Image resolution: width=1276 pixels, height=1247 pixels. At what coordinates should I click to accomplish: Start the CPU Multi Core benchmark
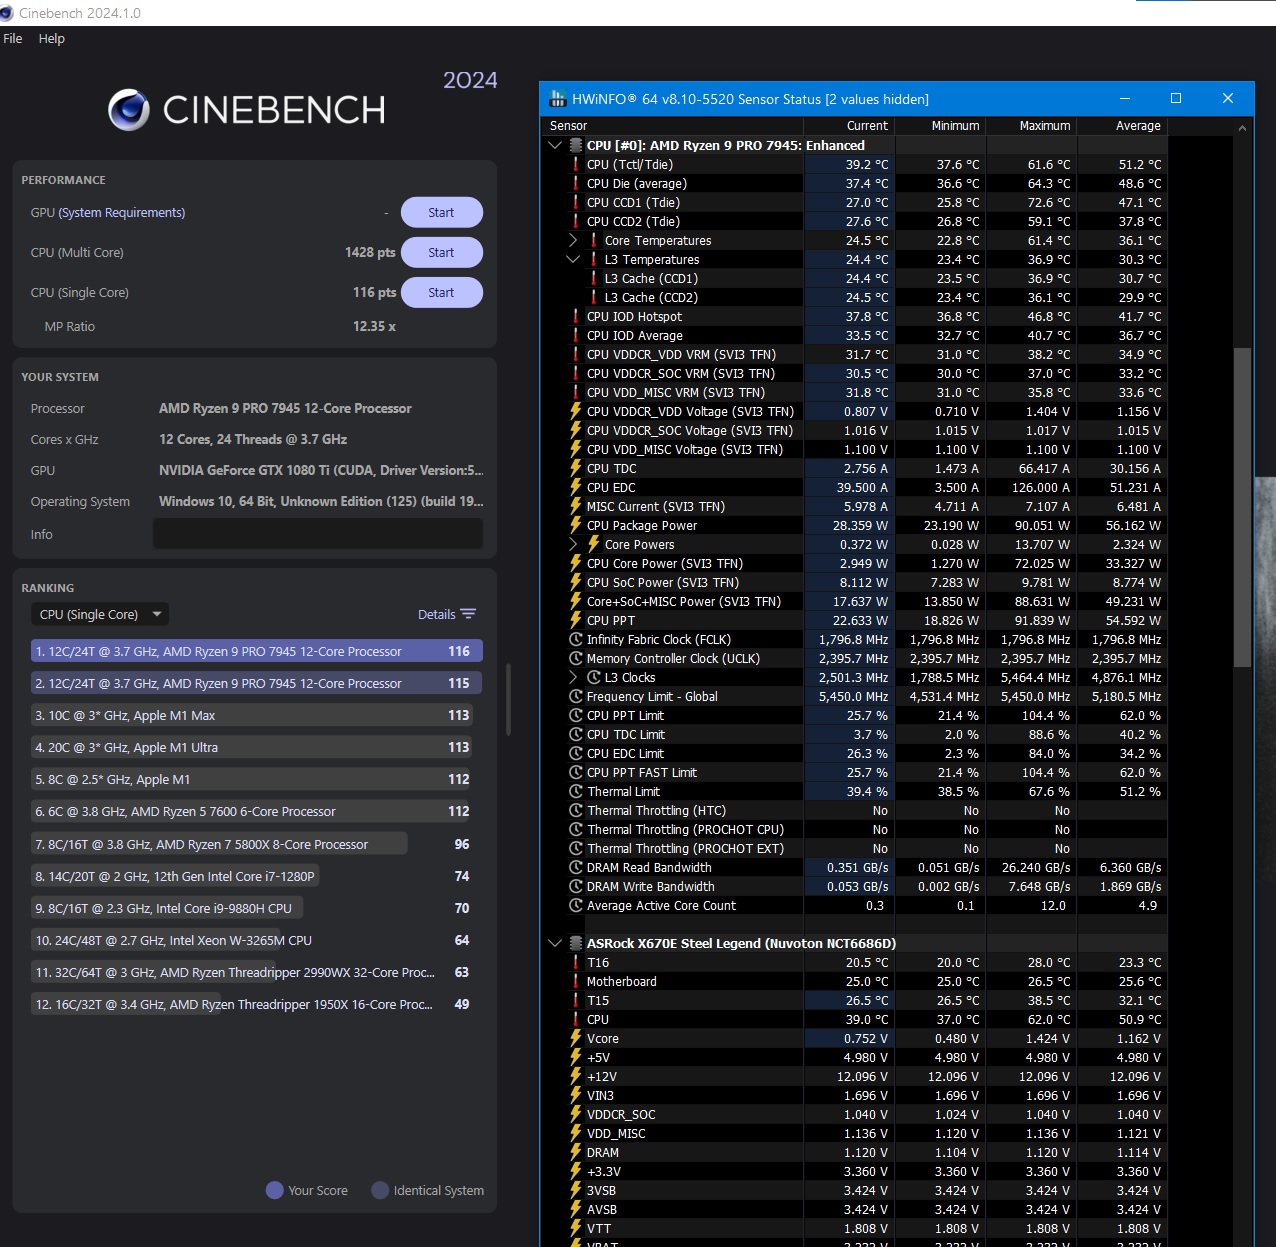(441, 253)
